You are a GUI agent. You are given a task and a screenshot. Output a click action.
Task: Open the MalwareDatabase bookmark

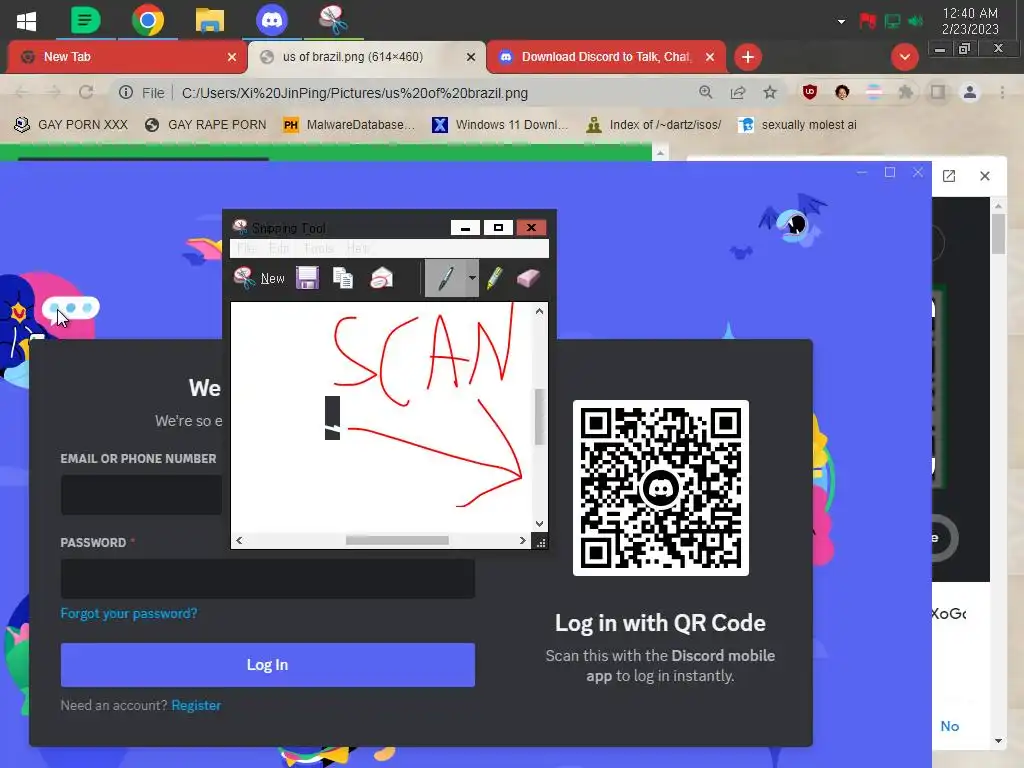(x=349, y=125)
